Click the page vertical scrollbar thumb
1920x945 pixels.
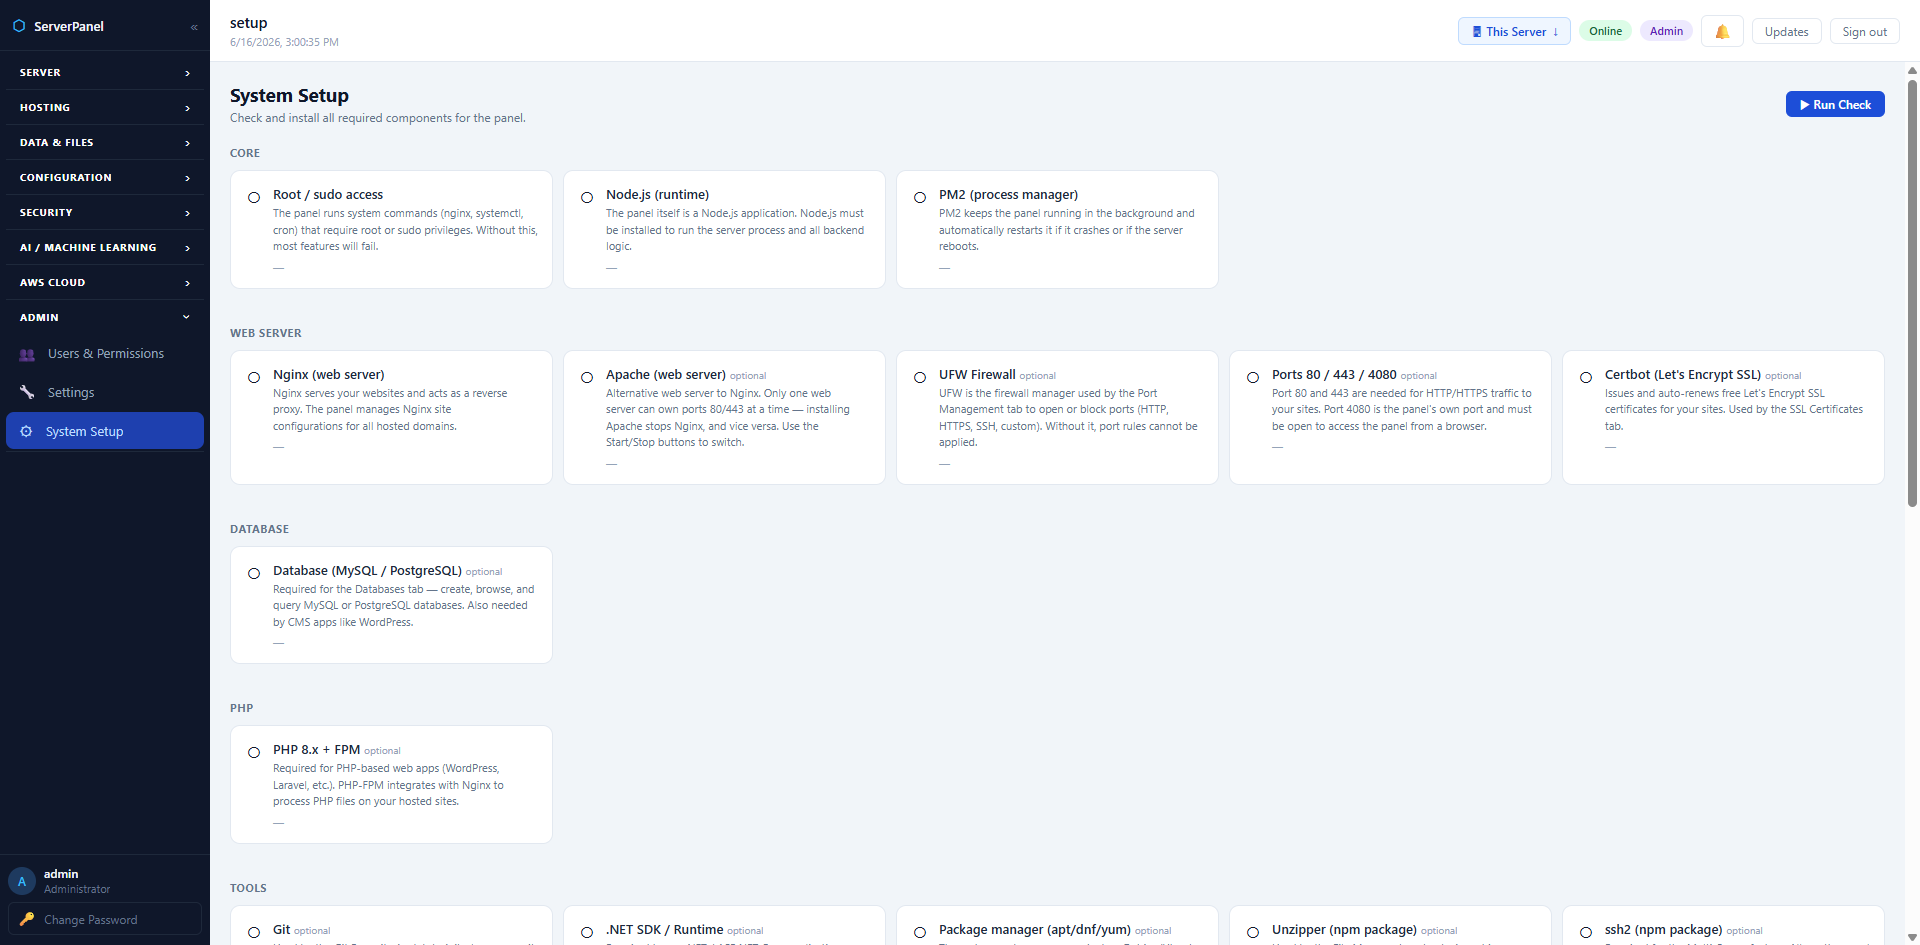(1912, 294)
